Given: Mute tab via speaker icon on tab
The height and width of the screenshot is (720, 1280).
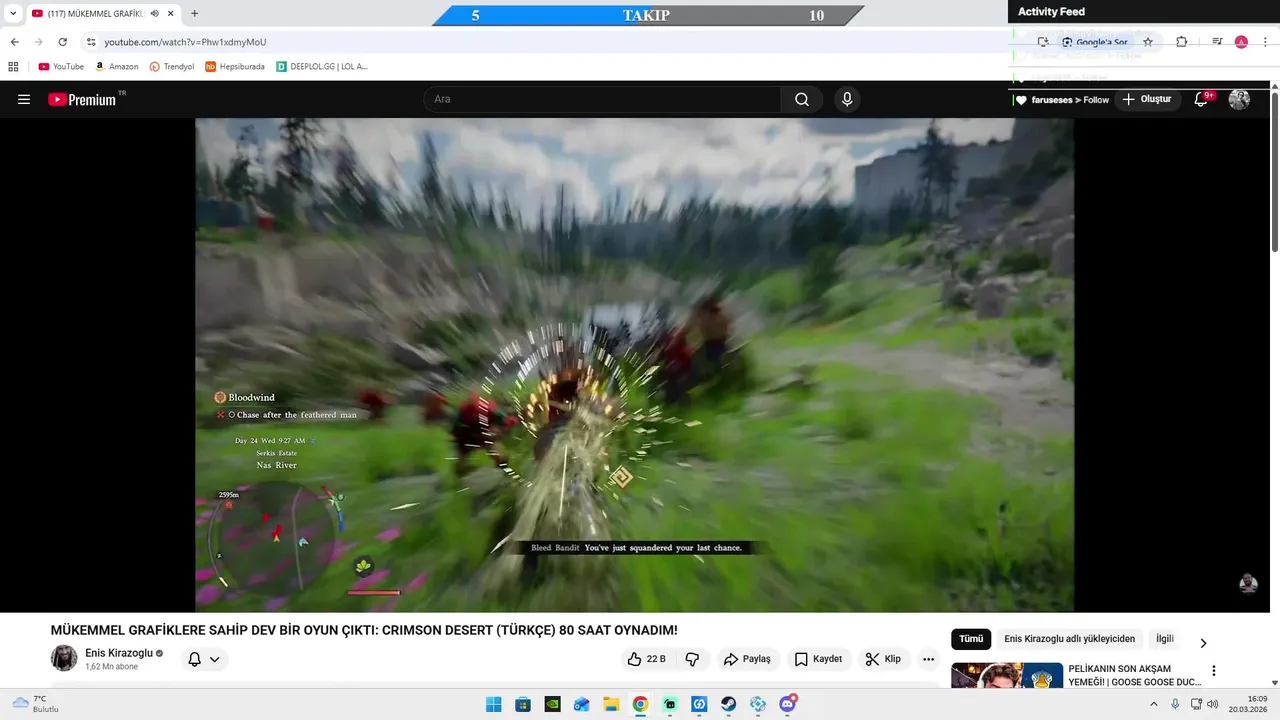Looking at the screenshot, I should coord(154,14).
